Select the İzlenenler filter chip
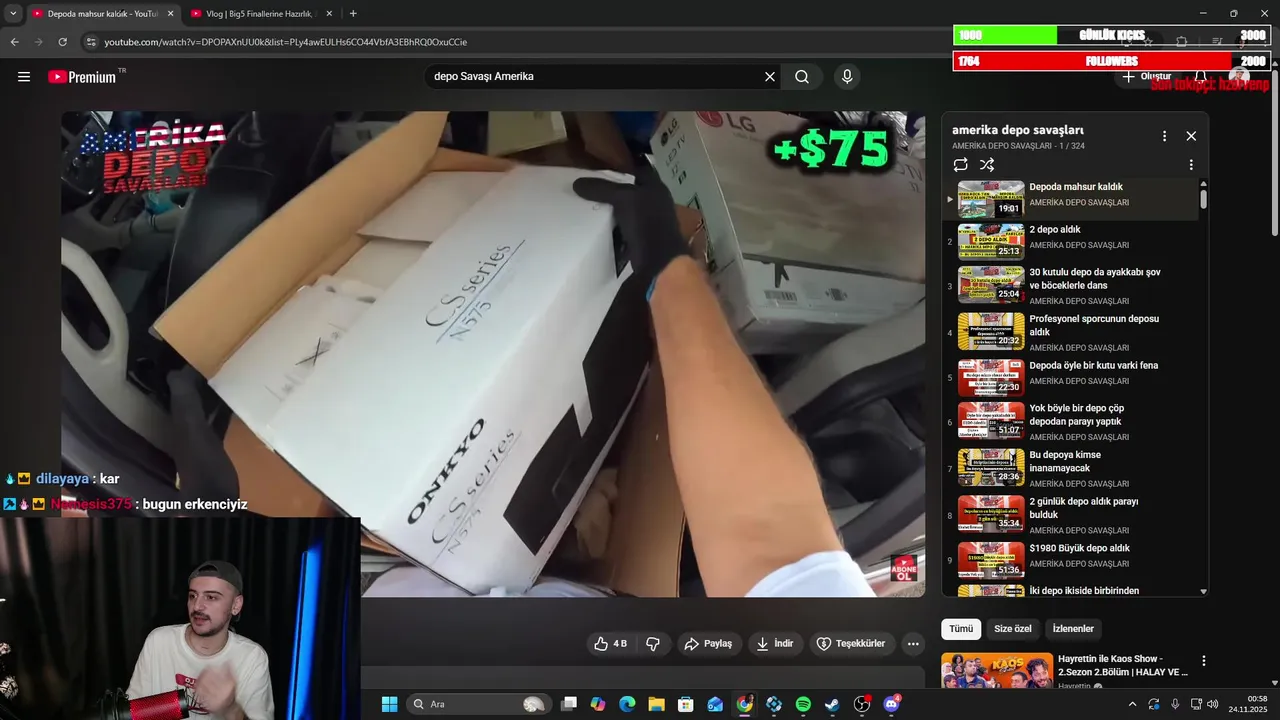This screenshot has width=1280, height=720. click(x=1073, y=629)
